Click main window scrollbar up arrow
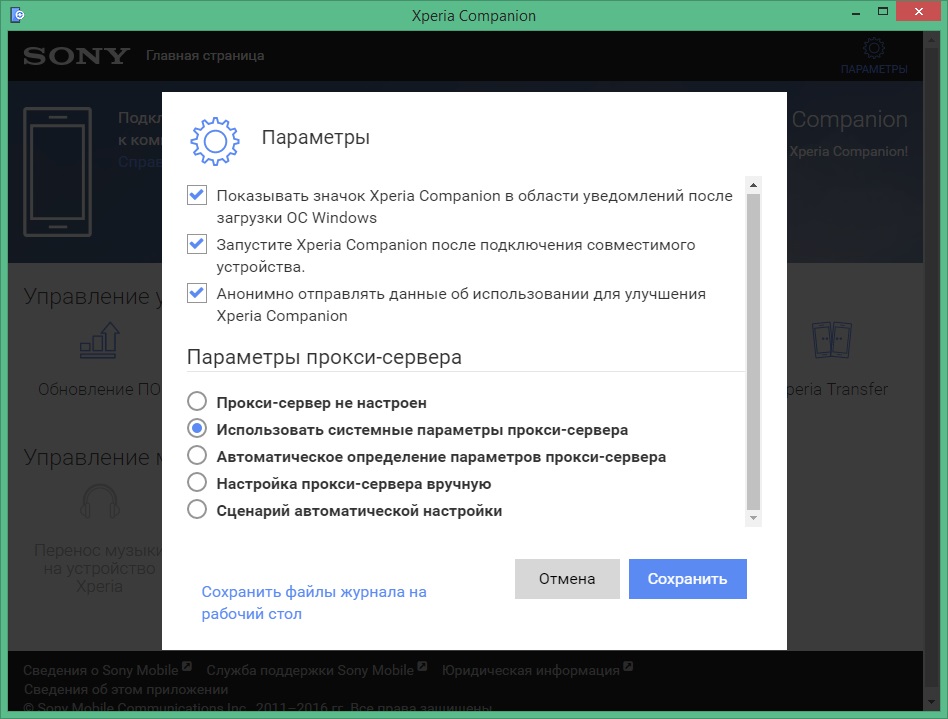Screen dimensions: 948x719 (x=931, y=40)
